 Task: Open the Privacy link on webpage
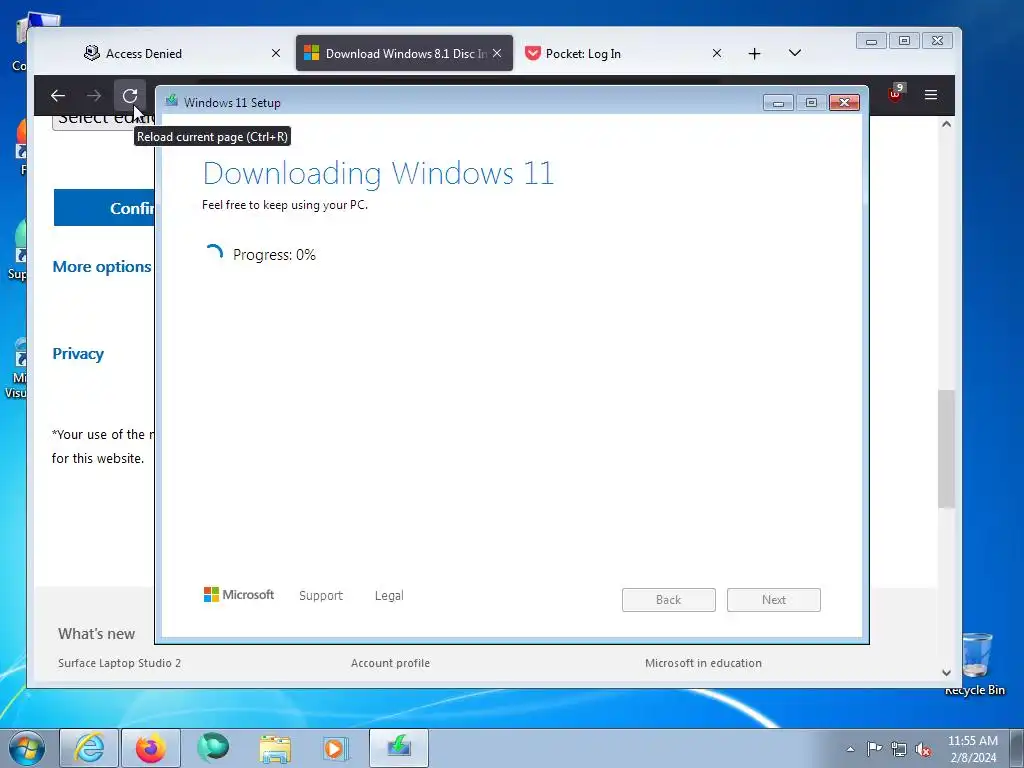click(x=78, y=354)
